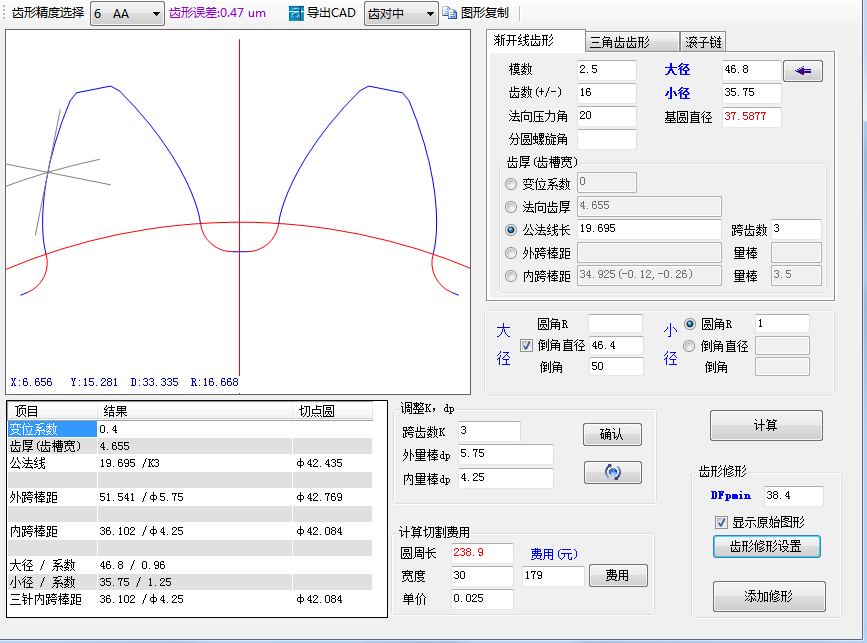This screenshot has height=643, width=867.
Task: Select the 变位系数 radio button
Action: point(511,184)
